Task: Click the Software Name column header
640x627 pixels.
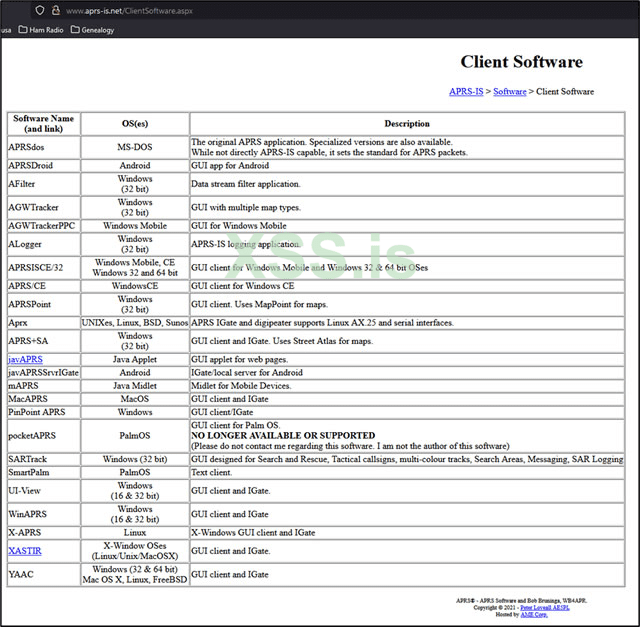Action: tap(43, 124)
